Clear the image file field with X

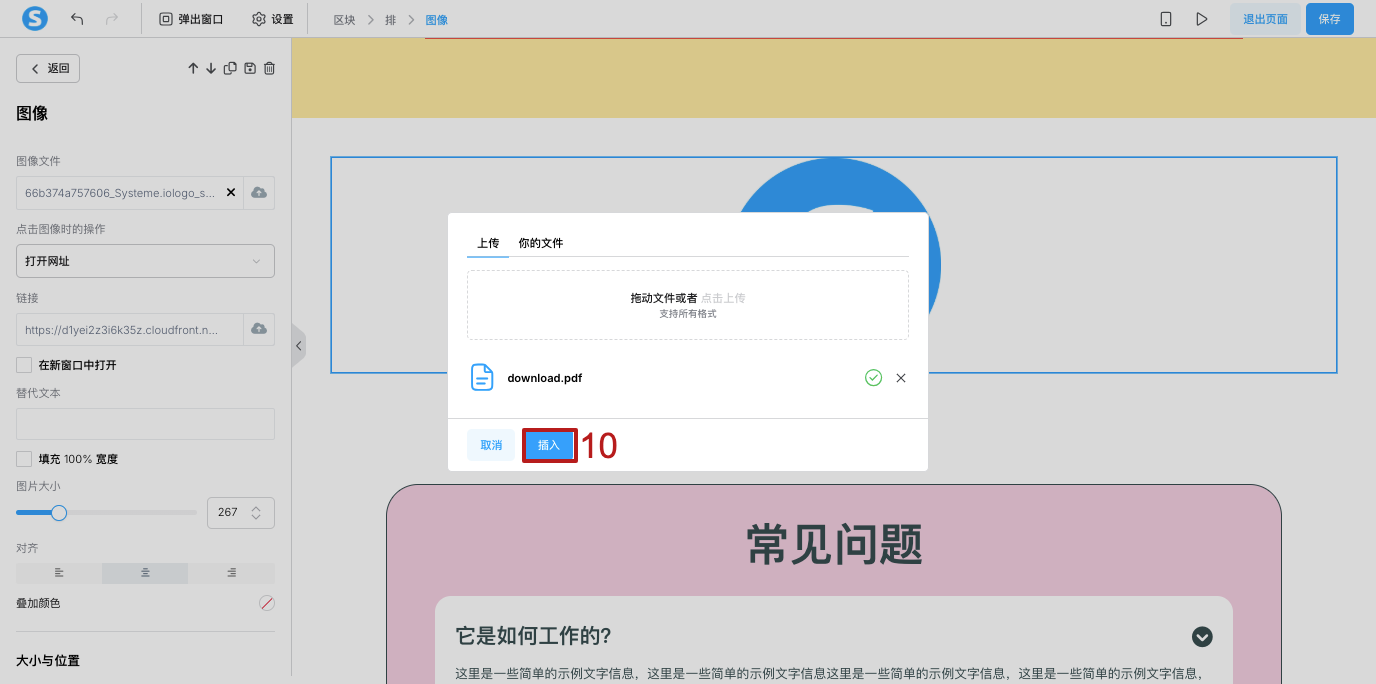point(231,192)
